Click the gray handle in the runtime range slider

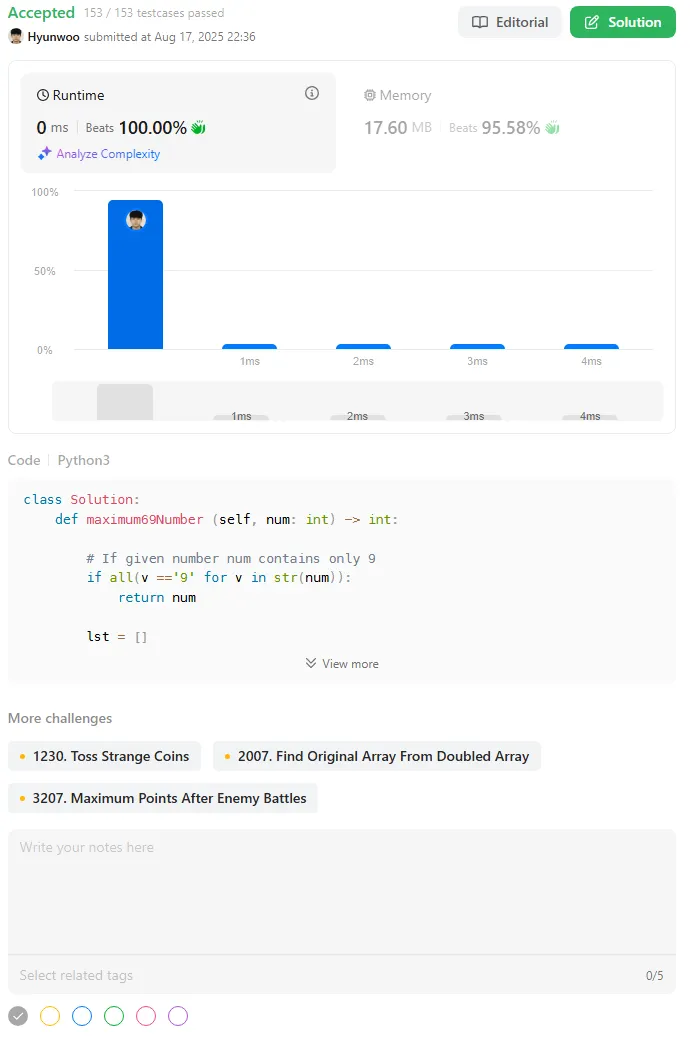(125, 401)
